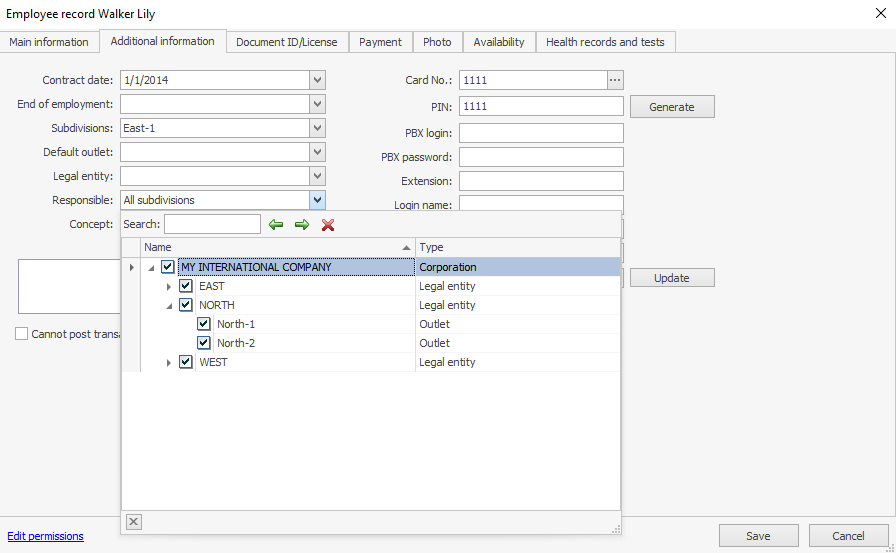Close the dropdown using the bottom-left X icon
896x553 pixels.
tap(134, 521)
